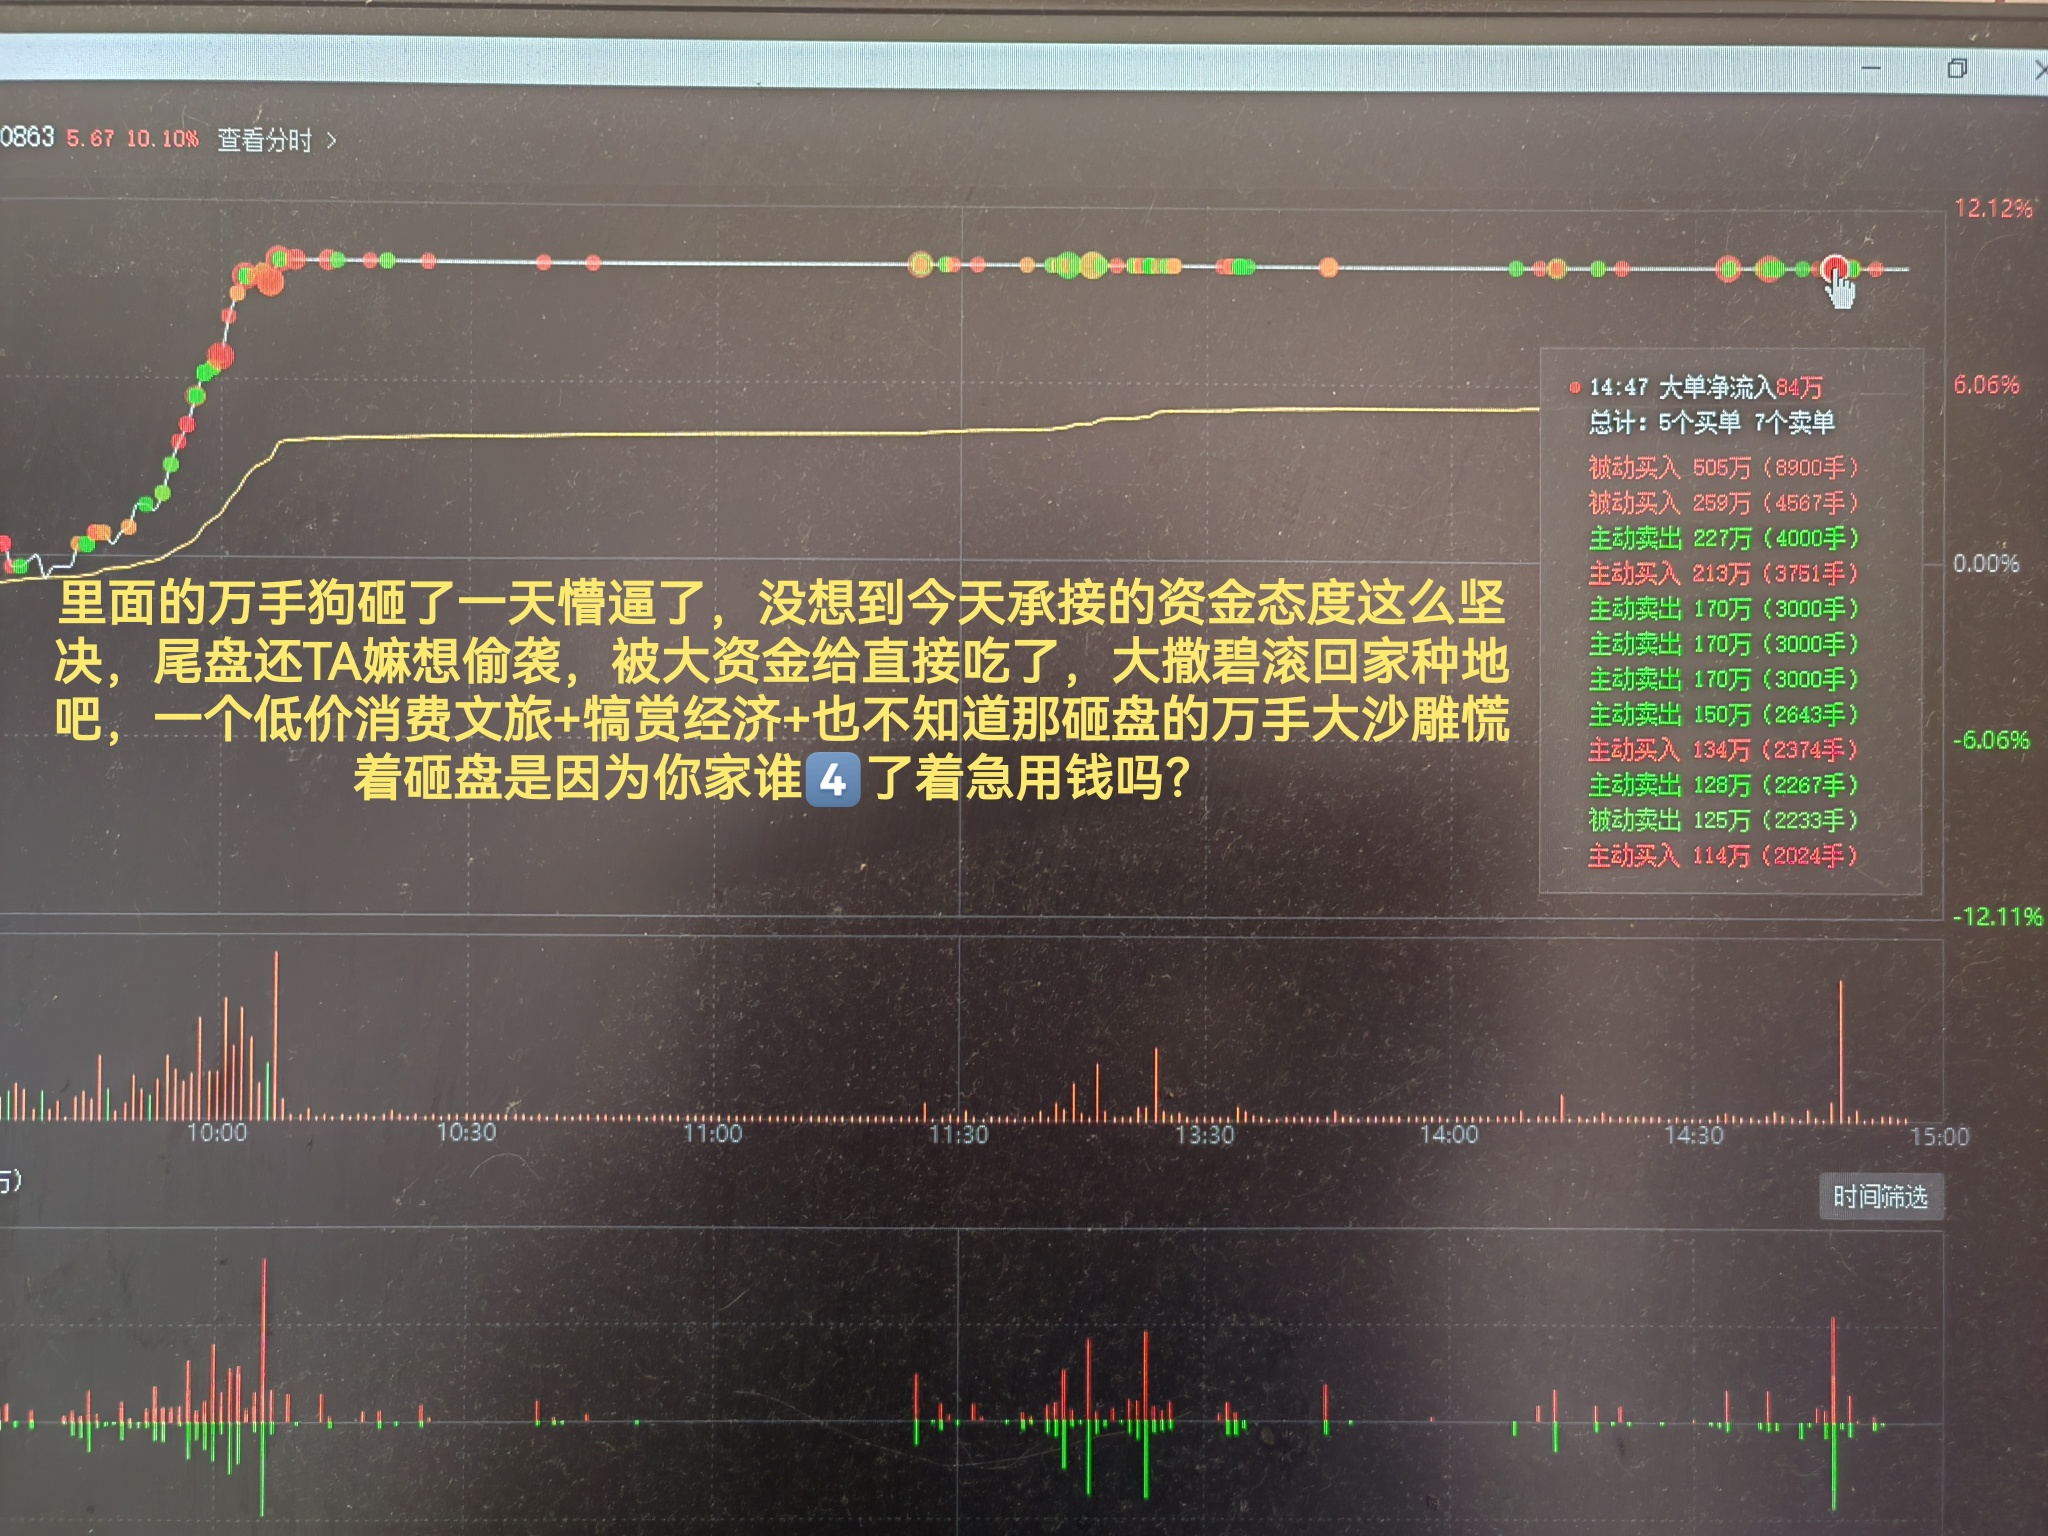Click the chevron arrow after 查看分时
The width and height of the screenshot is (2048, 1536).
pyautogui.click(x=332, y=140)
